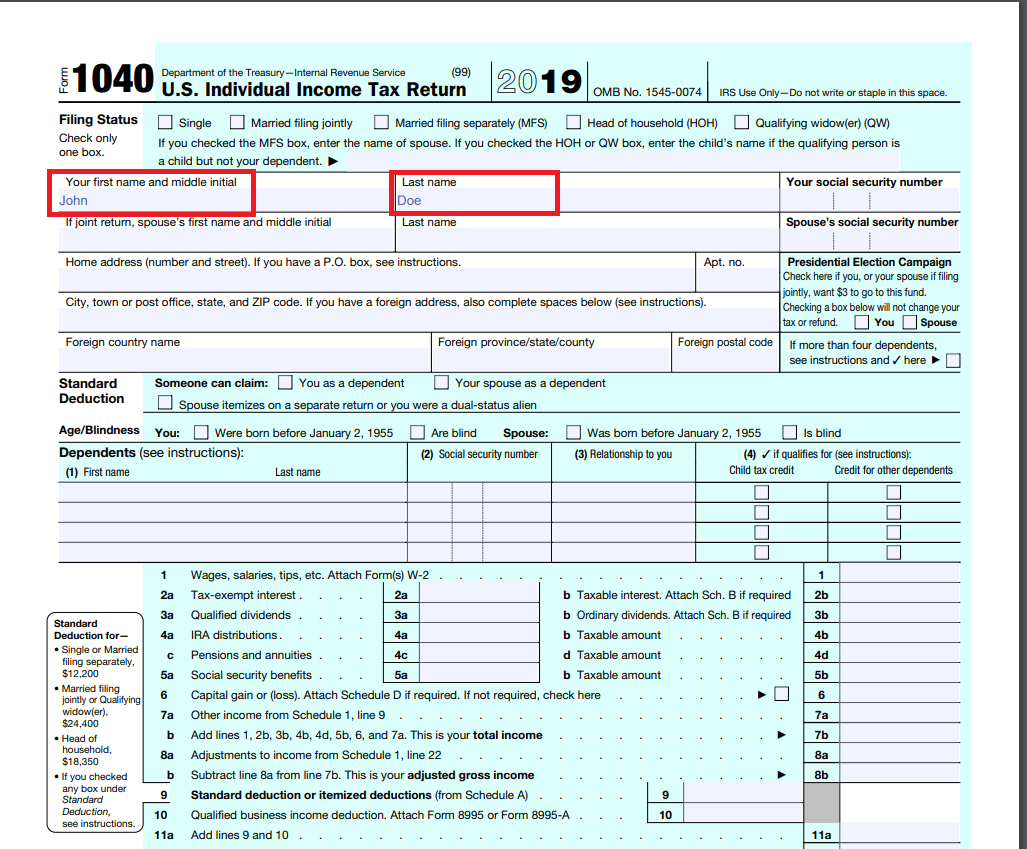Select the Home address input field
This screenshot has width=1027, height=849.
pyautogui.click(x=375, y=281)
